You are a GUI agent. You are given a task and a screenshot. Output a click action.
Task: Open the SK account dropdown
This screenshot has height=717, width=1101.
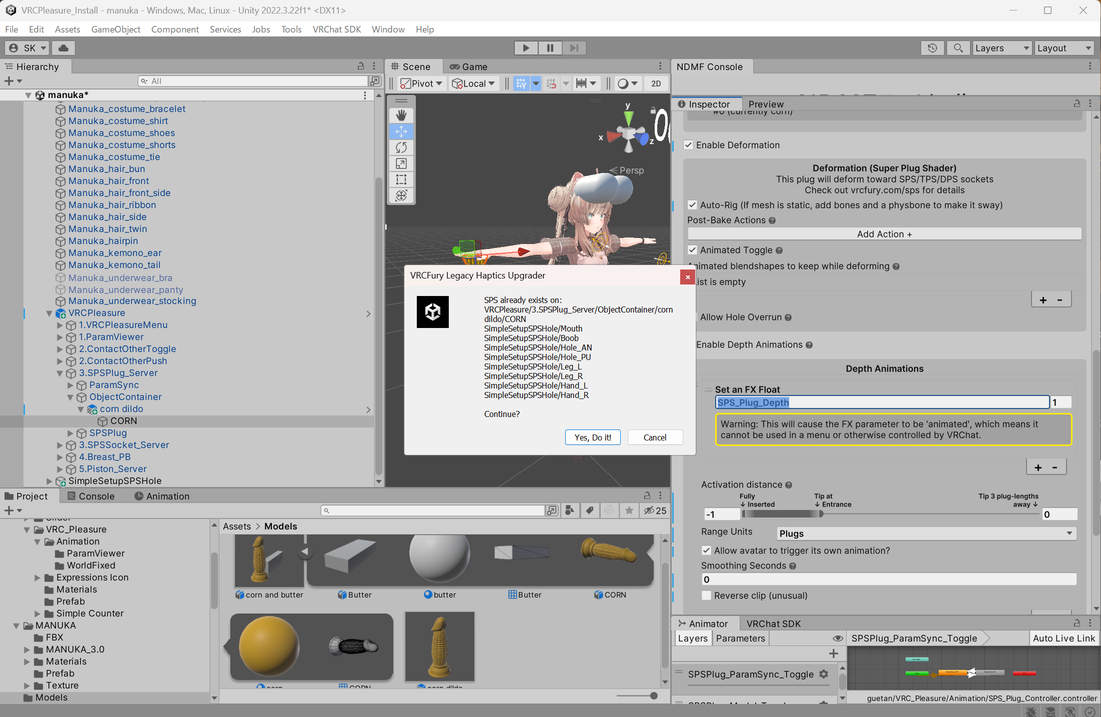27,48
